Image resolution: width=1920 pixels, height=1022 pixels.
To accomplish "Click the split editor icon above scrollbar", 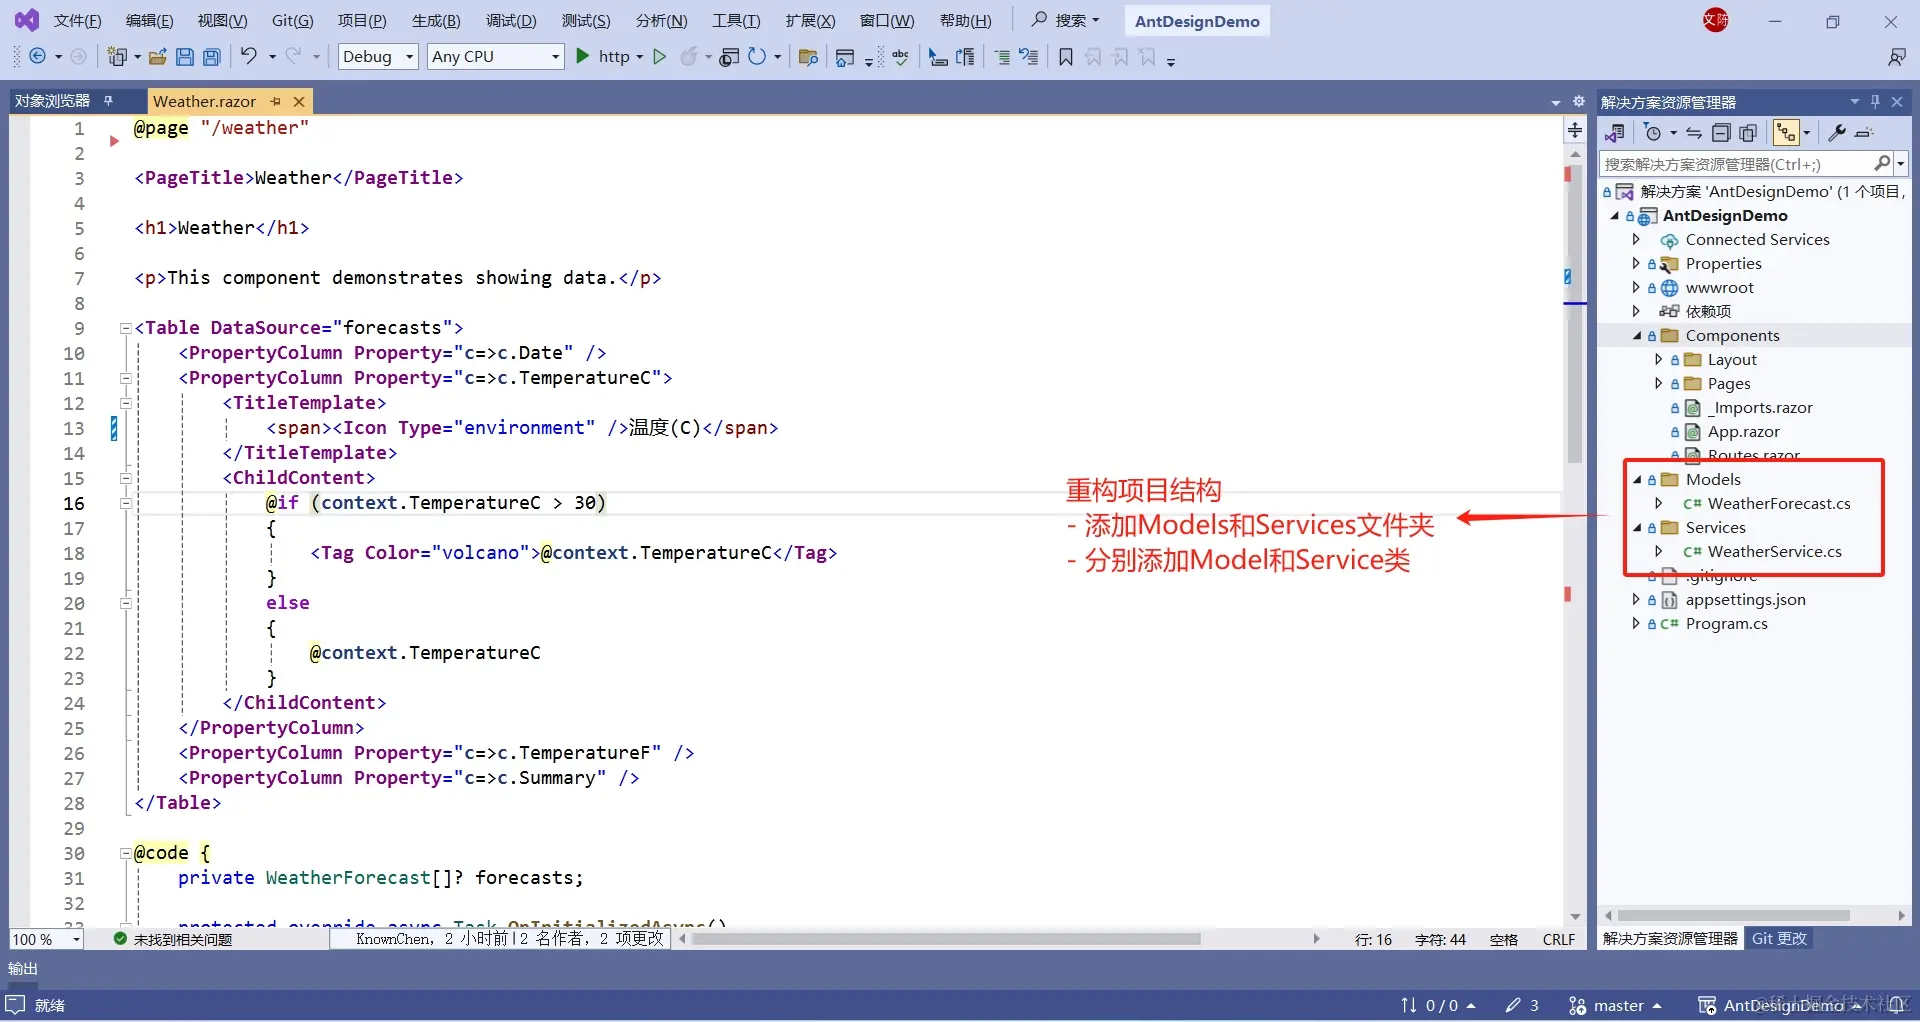I will [1575, 130].
